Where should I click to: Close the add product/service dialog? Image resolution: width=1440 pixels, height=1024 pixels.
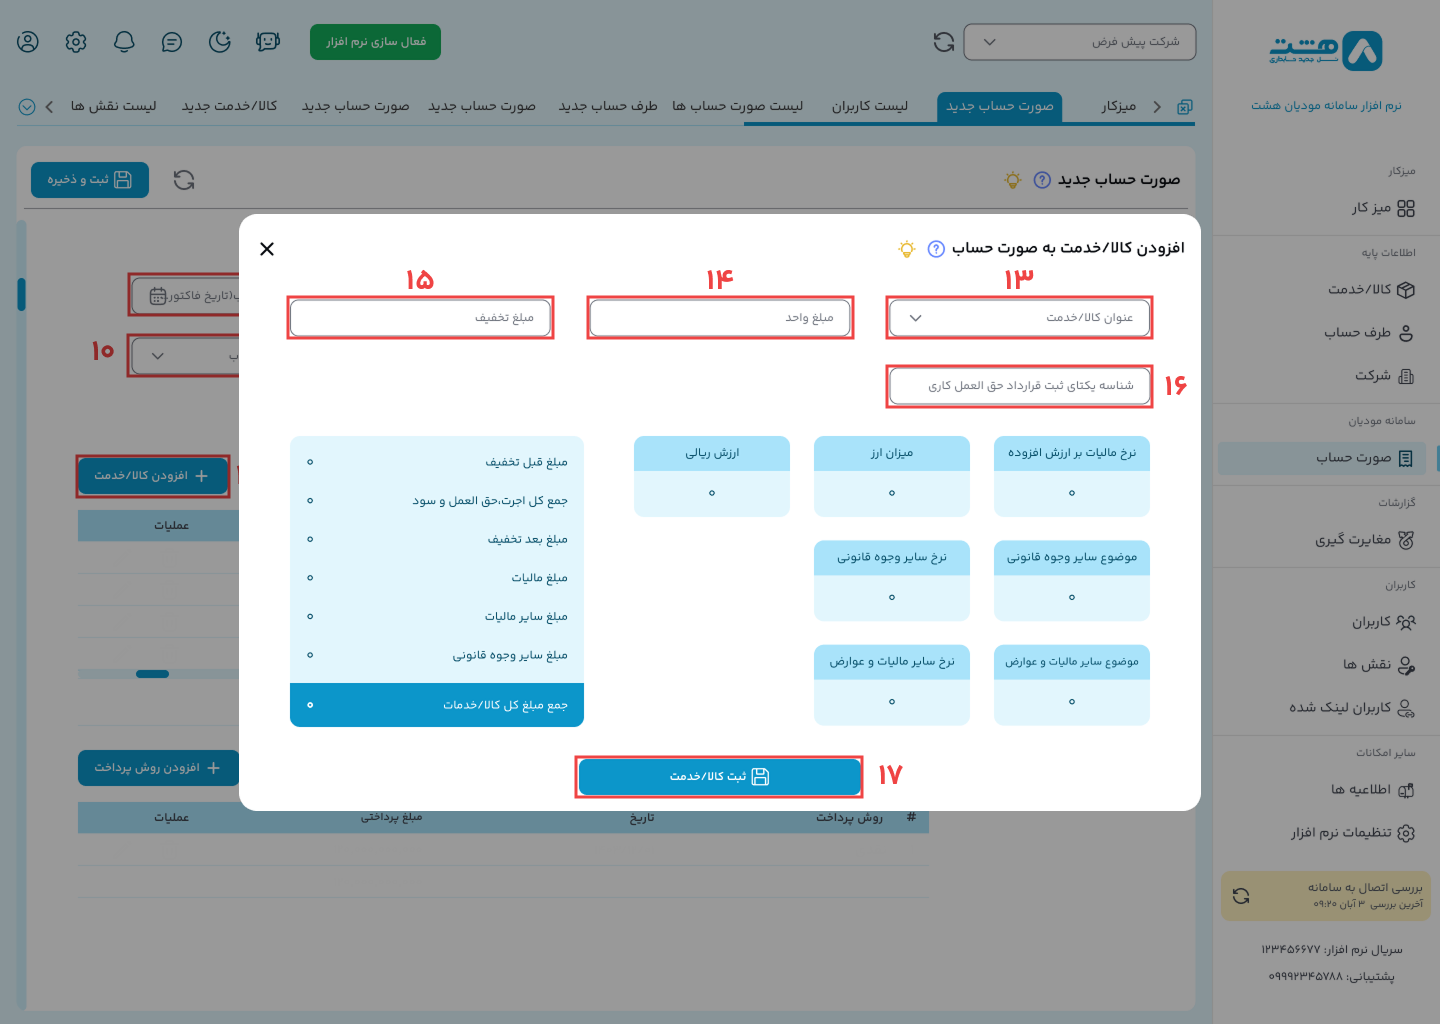coord(267,249)
